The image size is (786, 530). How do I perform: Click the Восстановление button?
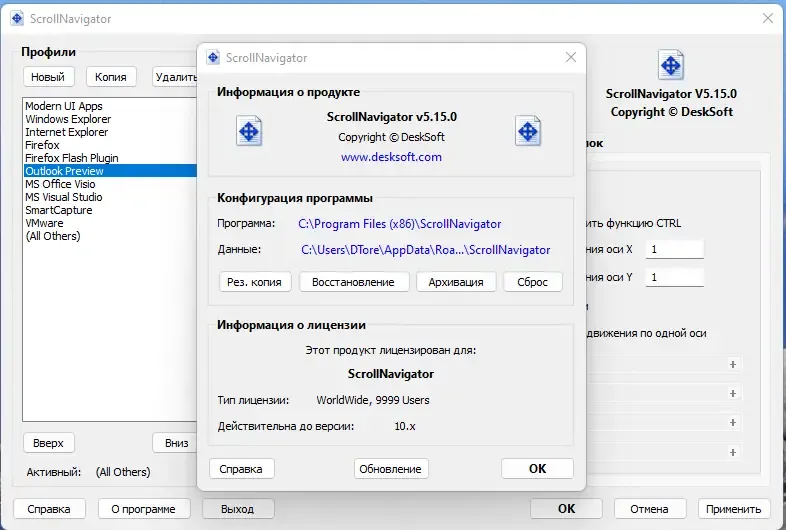353,282
